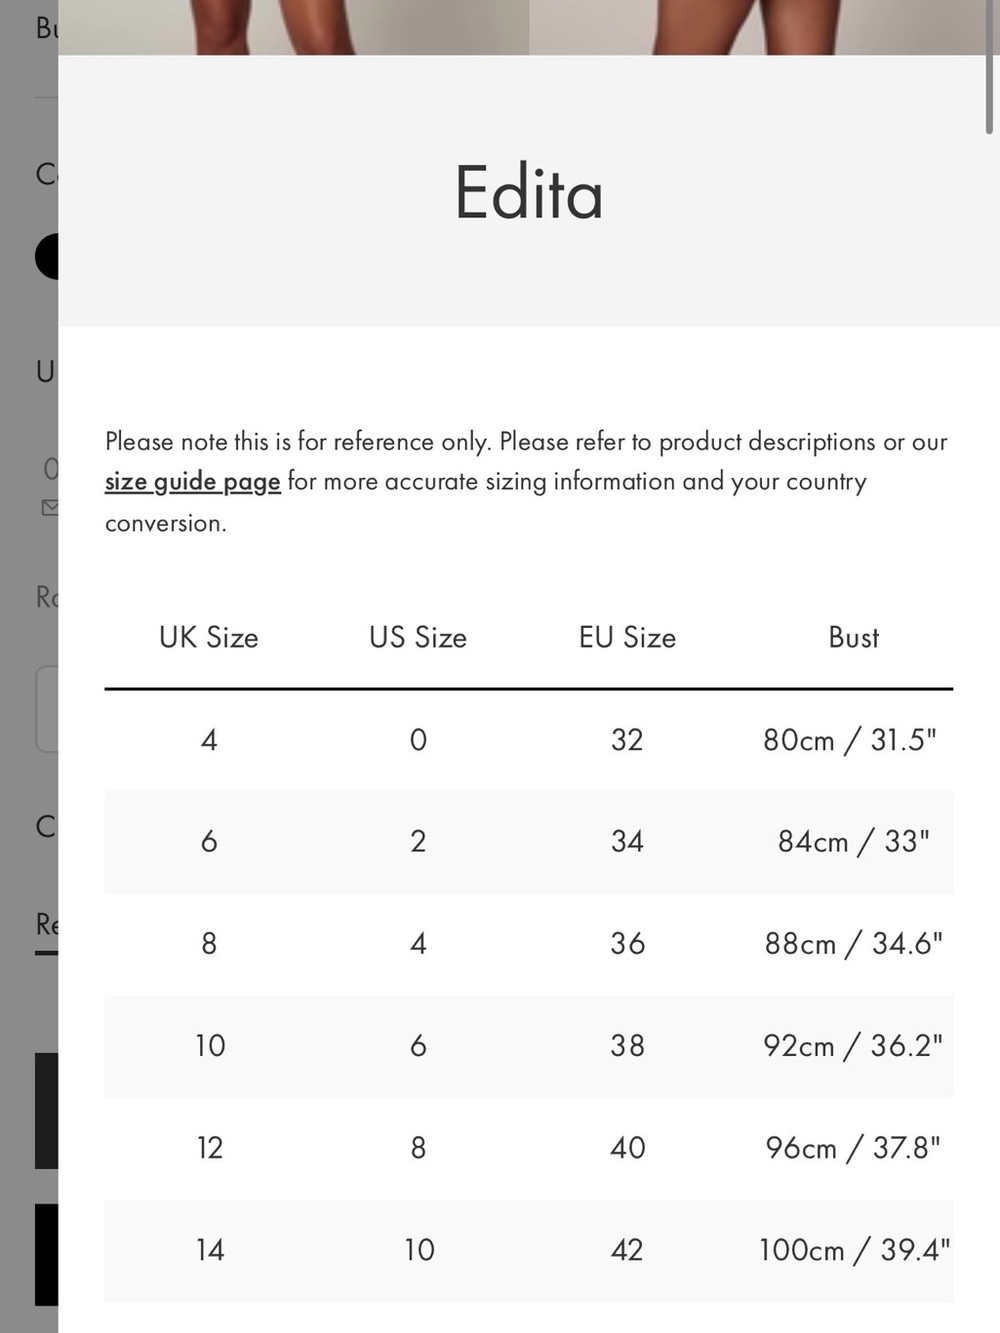The width and height of the screenshot is (1000, 1333).
Task: Select the 80cm / 31.5" bust cell
Action: (x=850, y=740)
